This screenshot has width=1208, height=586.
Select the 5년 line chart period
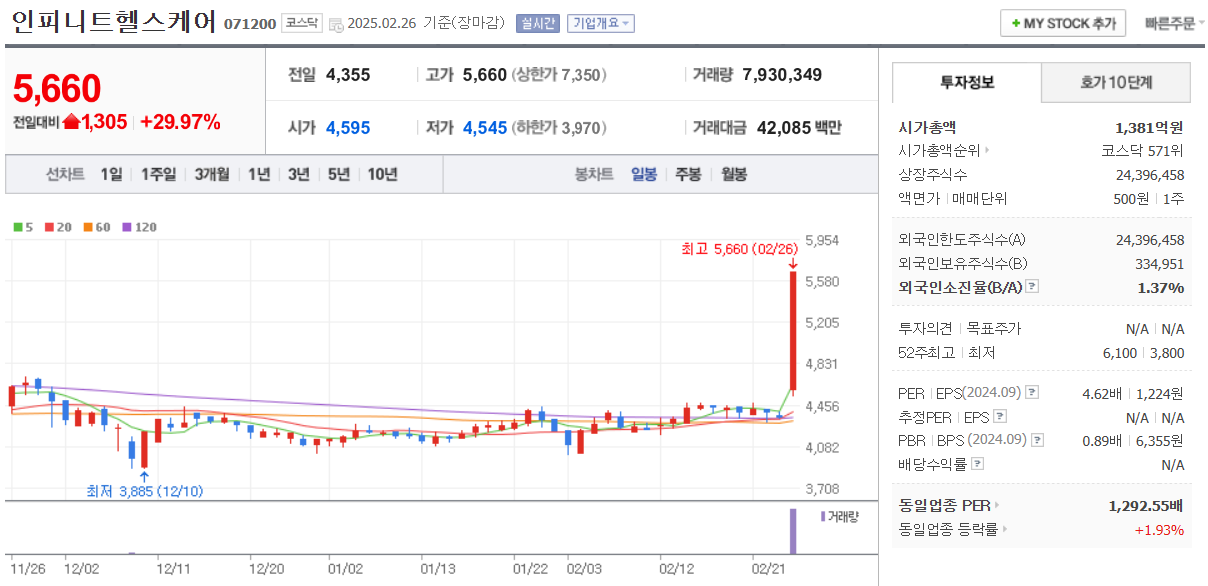[x=340, y=174]
